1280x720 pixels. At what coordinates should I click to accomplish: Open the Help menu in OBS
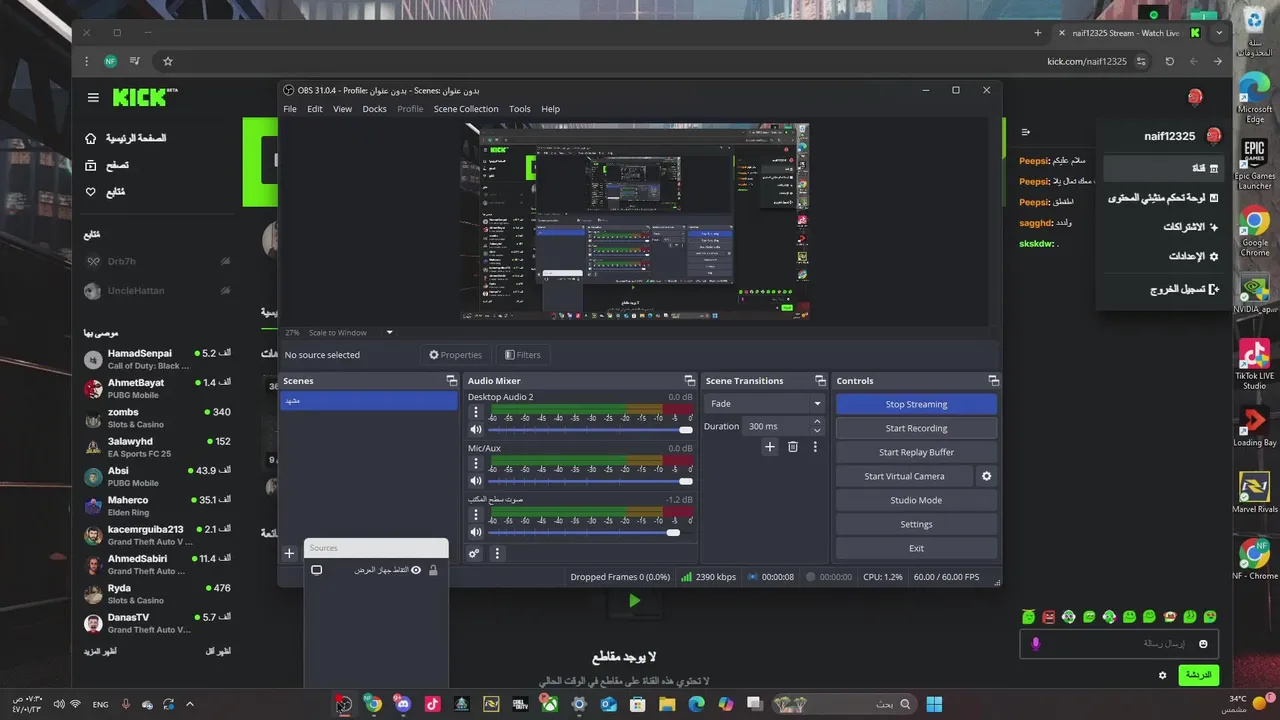pos(551,109)
